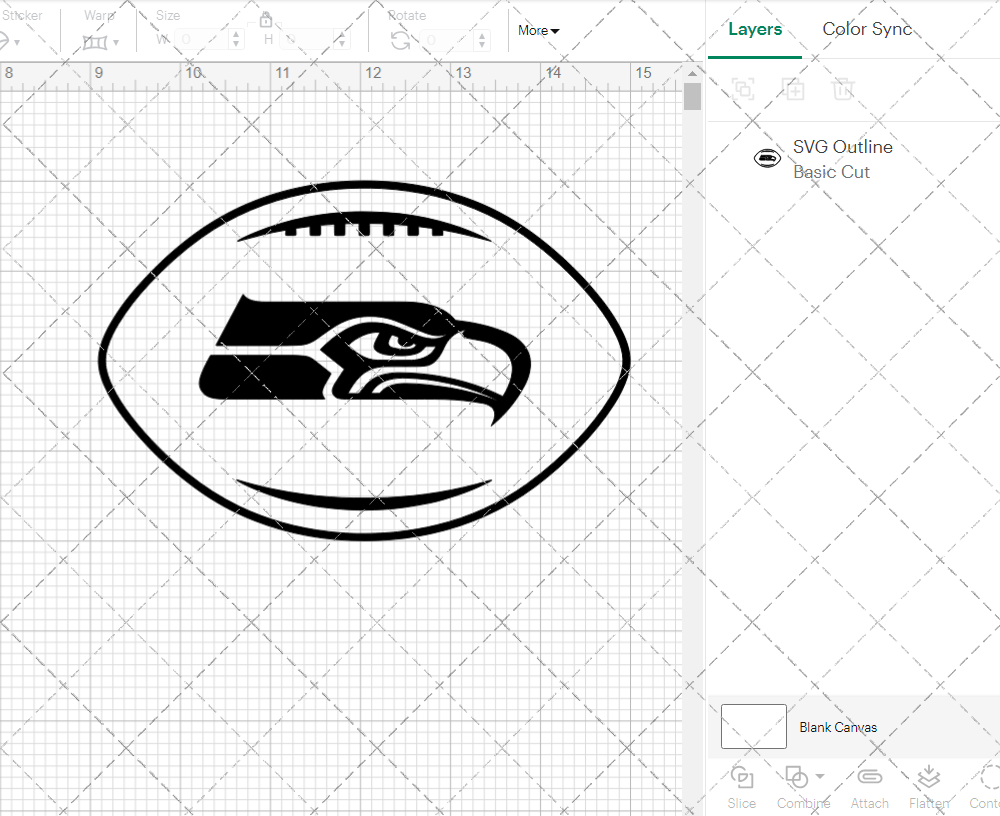The height and width of the screenshot is (816, 1000).
Task: Open the More dropdown menu
Action: click(538, 31)
